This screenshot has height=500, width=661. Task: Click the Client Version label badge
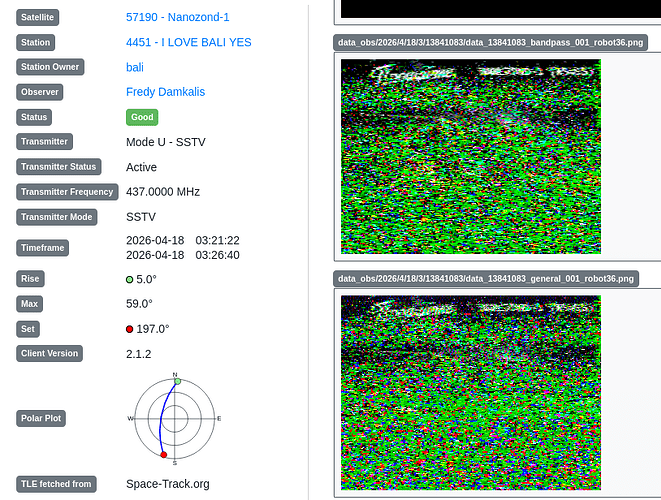point(49,353)
